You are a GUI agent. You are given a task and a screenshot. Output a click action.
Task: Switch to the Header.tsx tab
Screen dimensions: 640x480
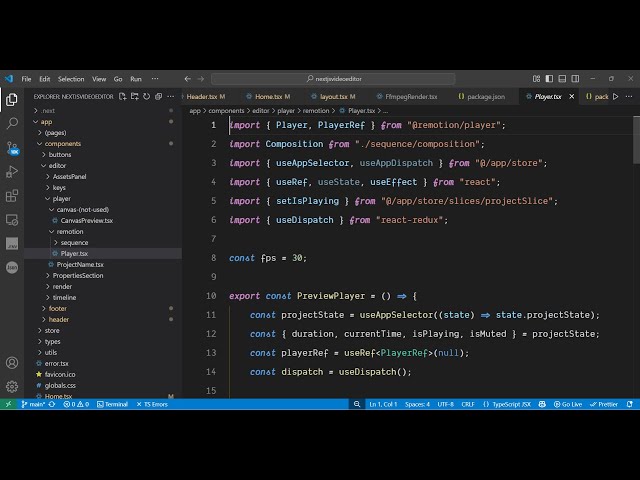[x=206, y=96]
